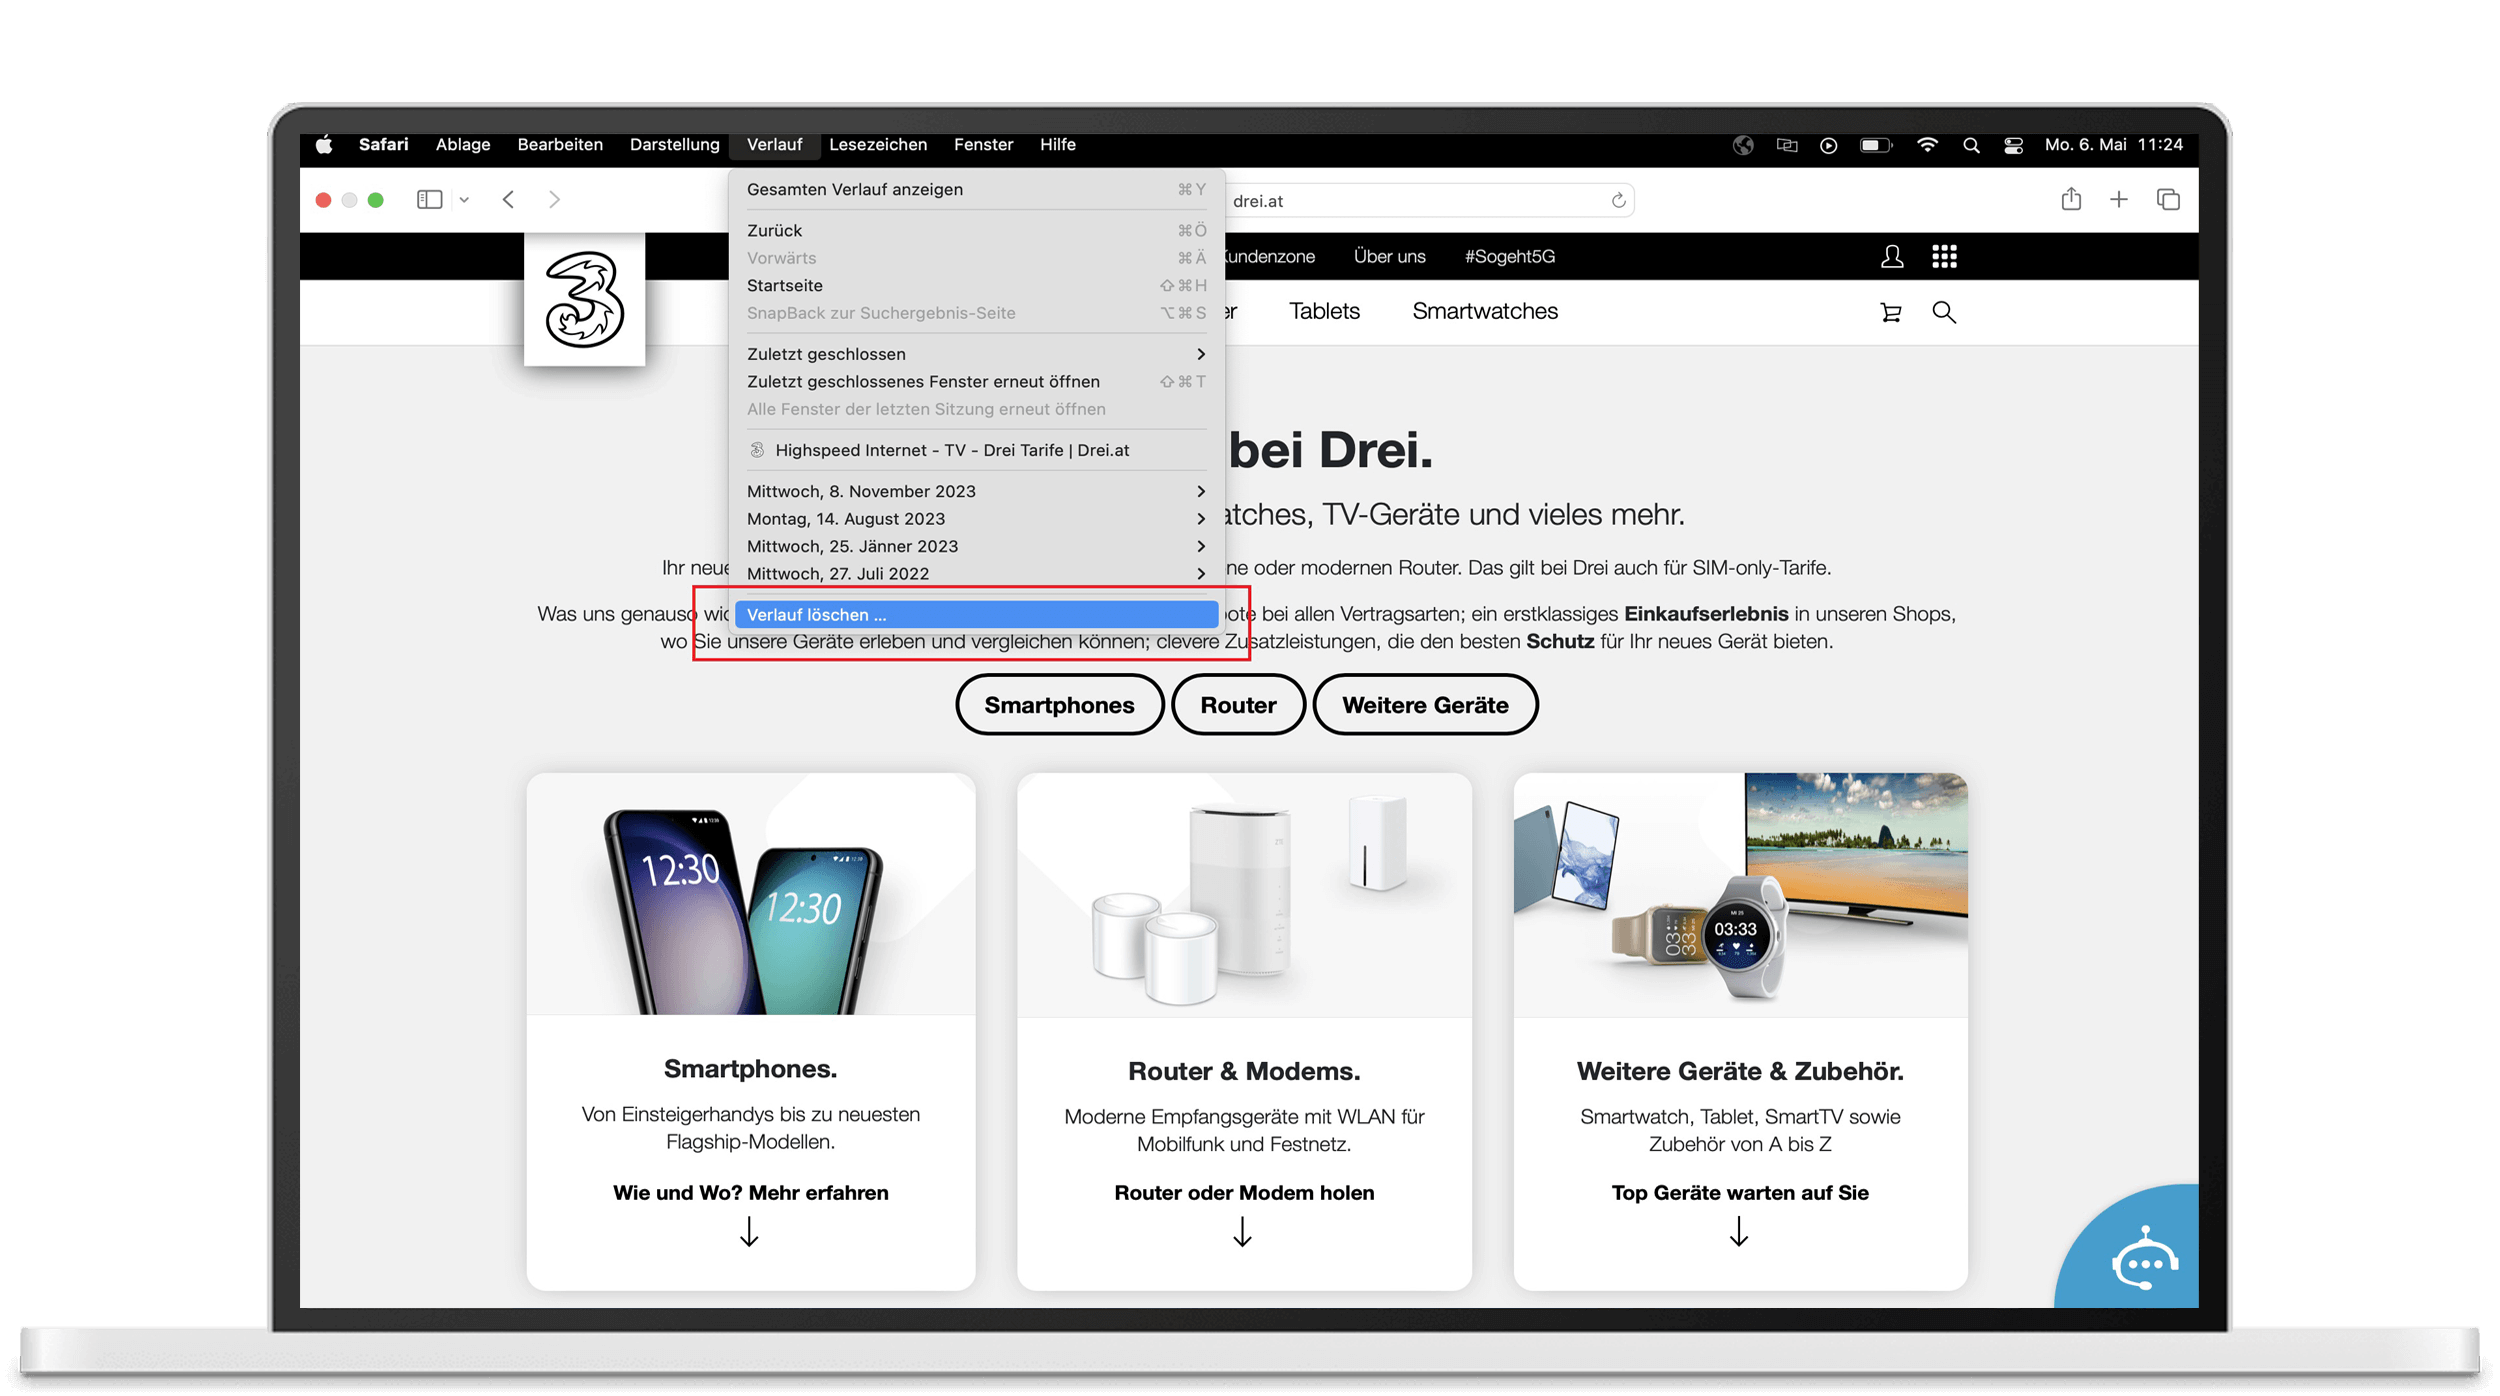Go forward with the toolbar arrow
This screenshot has width=2500, height=1396.
click(554, 200)
